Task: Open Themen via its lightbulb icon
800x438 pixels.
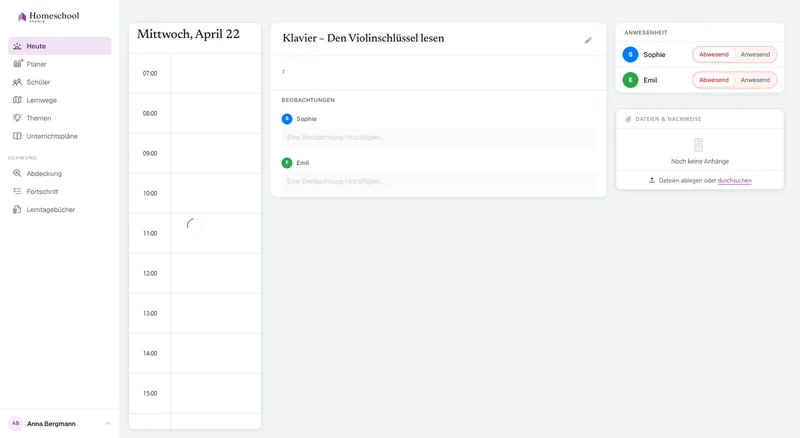Action: 17,118
